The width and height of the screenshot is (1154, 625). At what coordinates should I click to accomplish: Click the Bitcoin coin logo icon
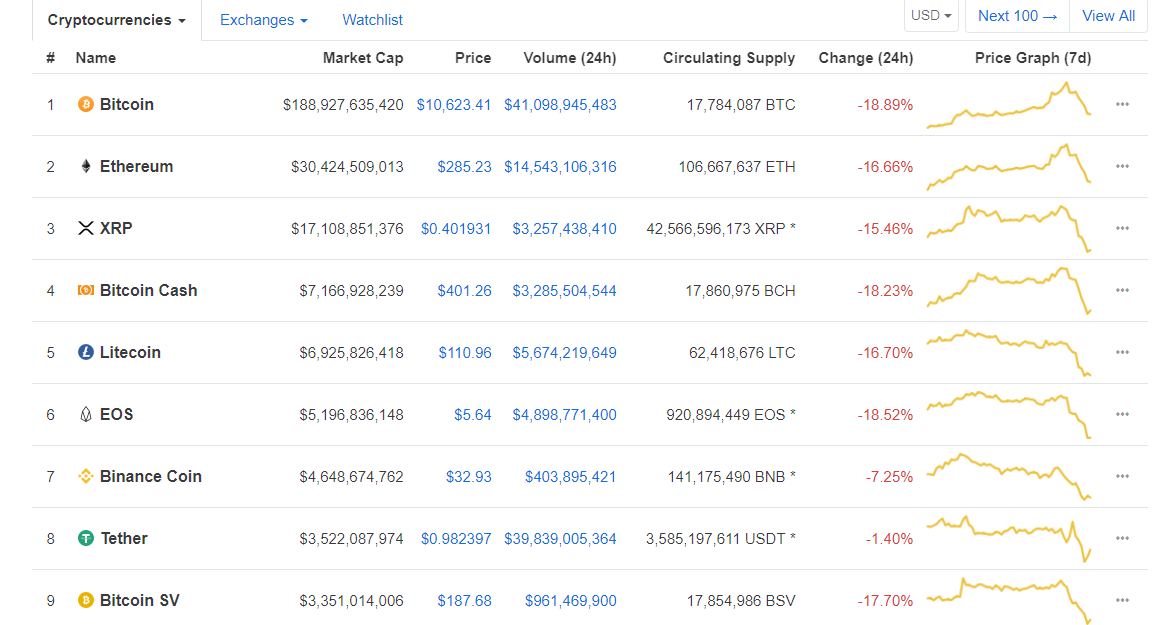pos(85,105)
